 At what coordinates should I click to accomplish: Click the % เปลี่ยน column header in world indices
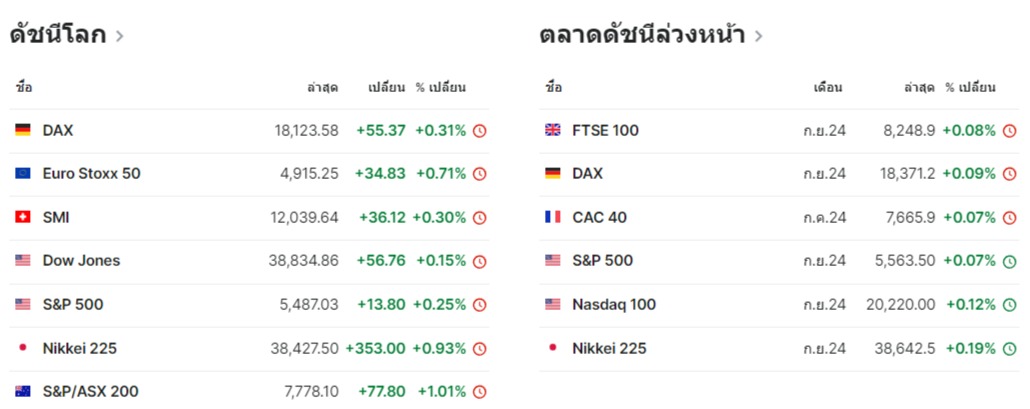pos(441,87)
